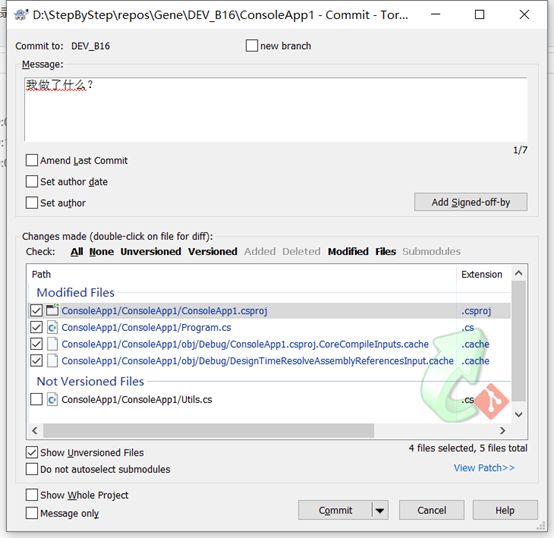The width and height of the screenshot is (554, 538).
Task: Click the CoreCompileInputs.cache file icon
Action: 52,344
